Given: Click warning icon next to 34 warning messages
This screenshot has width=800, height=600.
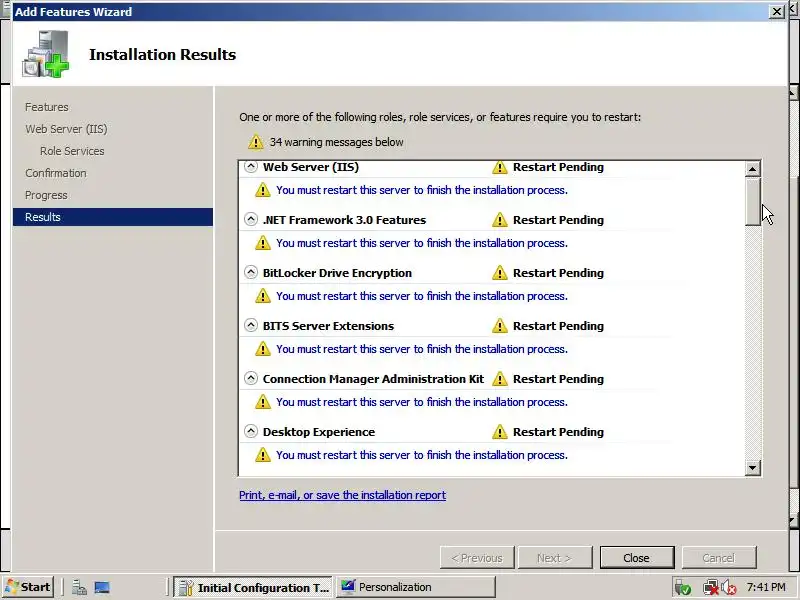Looking at the screenshot, I should pyautogui.click(x=256, y=142).
